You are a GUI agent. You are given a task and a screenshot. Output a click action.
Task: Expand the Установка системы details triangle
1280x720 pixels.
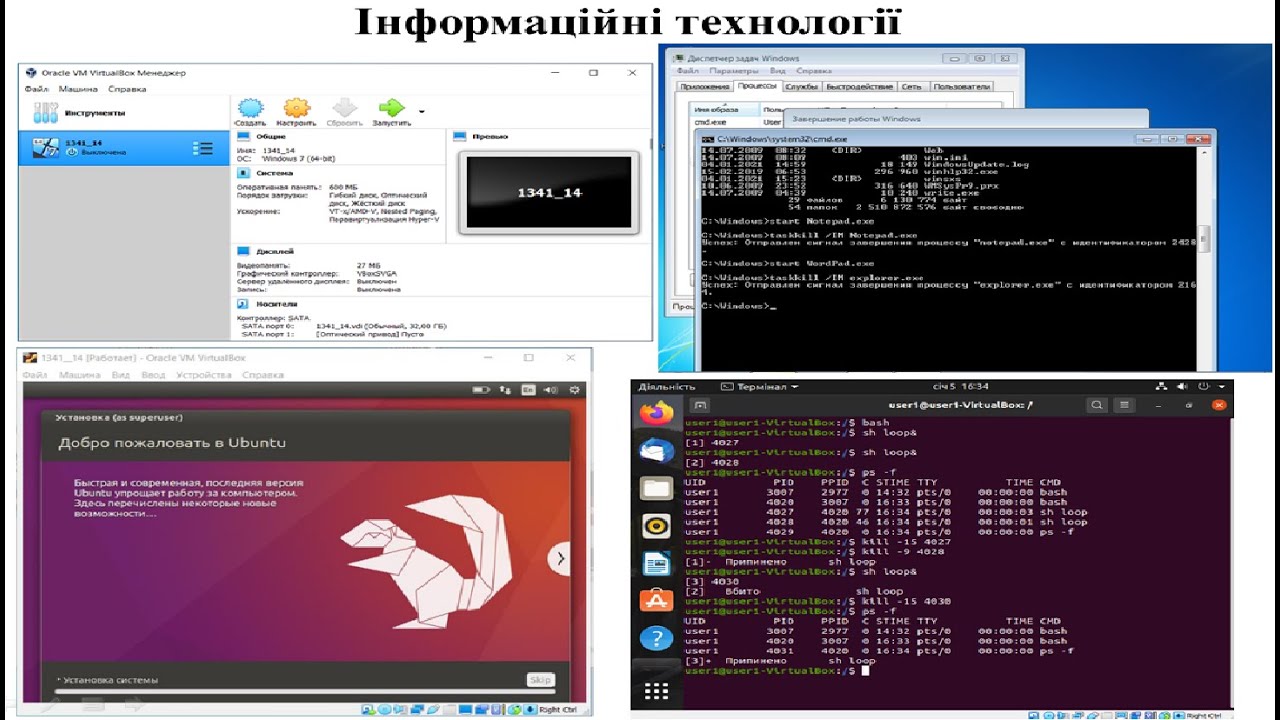(x=60, y=681)
